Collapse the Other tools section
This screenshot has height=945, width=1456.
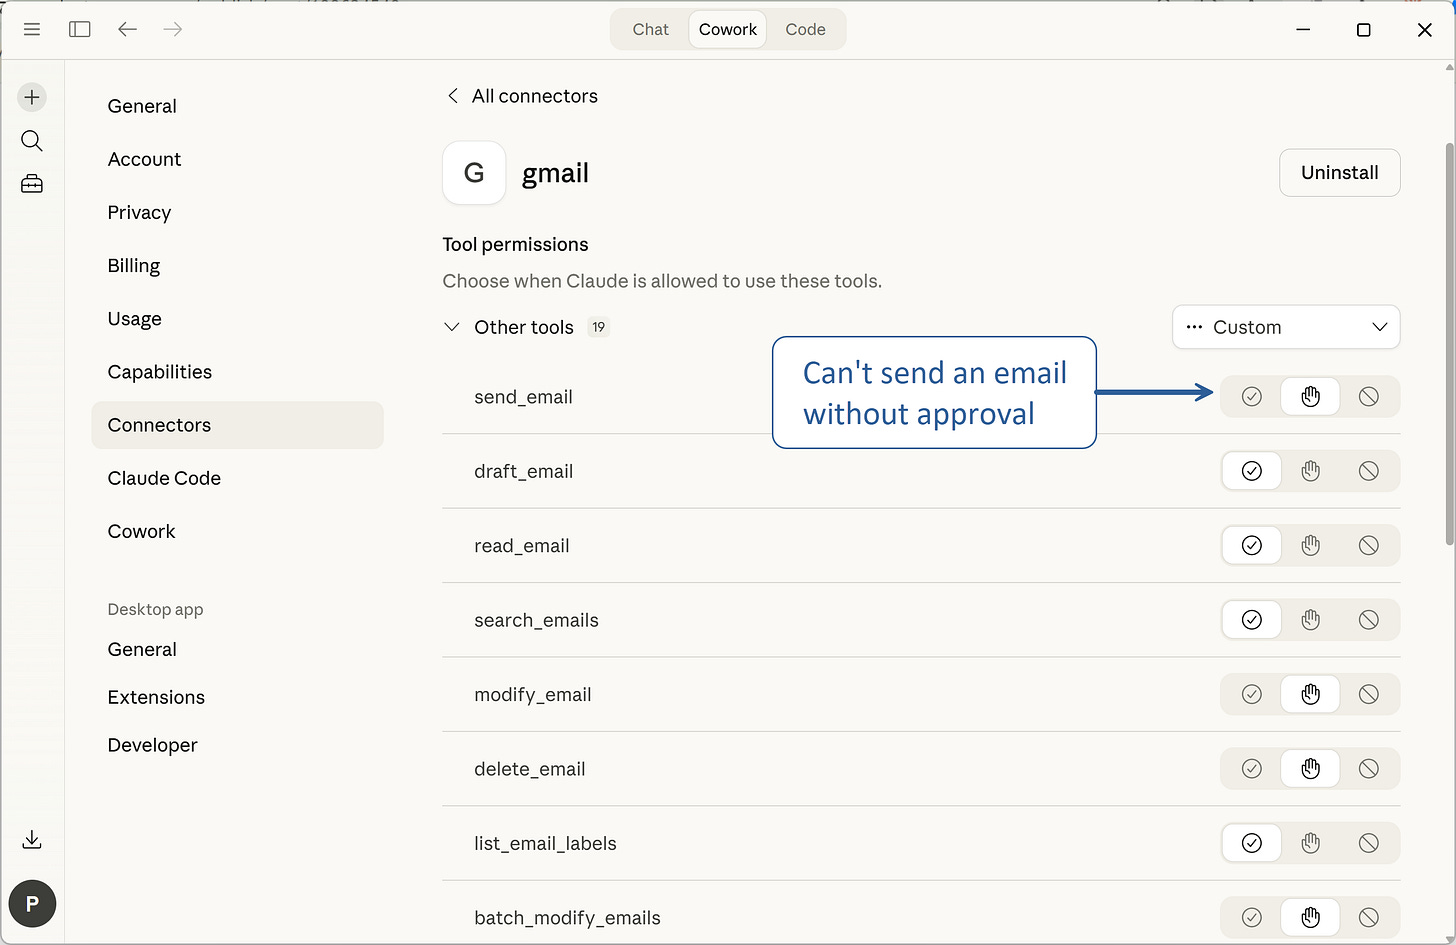[x=452, y=326]
